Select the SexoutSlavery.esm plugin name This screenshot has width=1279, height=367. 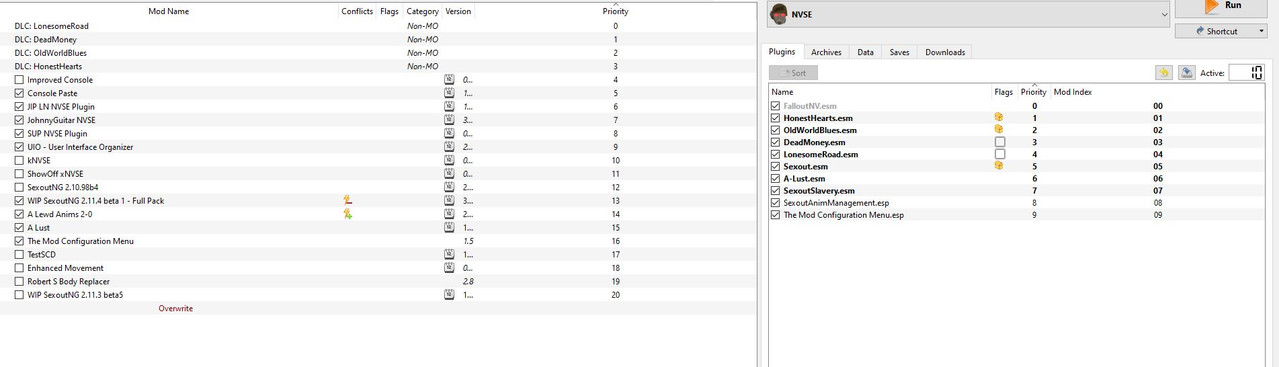[x=819, y=191]
